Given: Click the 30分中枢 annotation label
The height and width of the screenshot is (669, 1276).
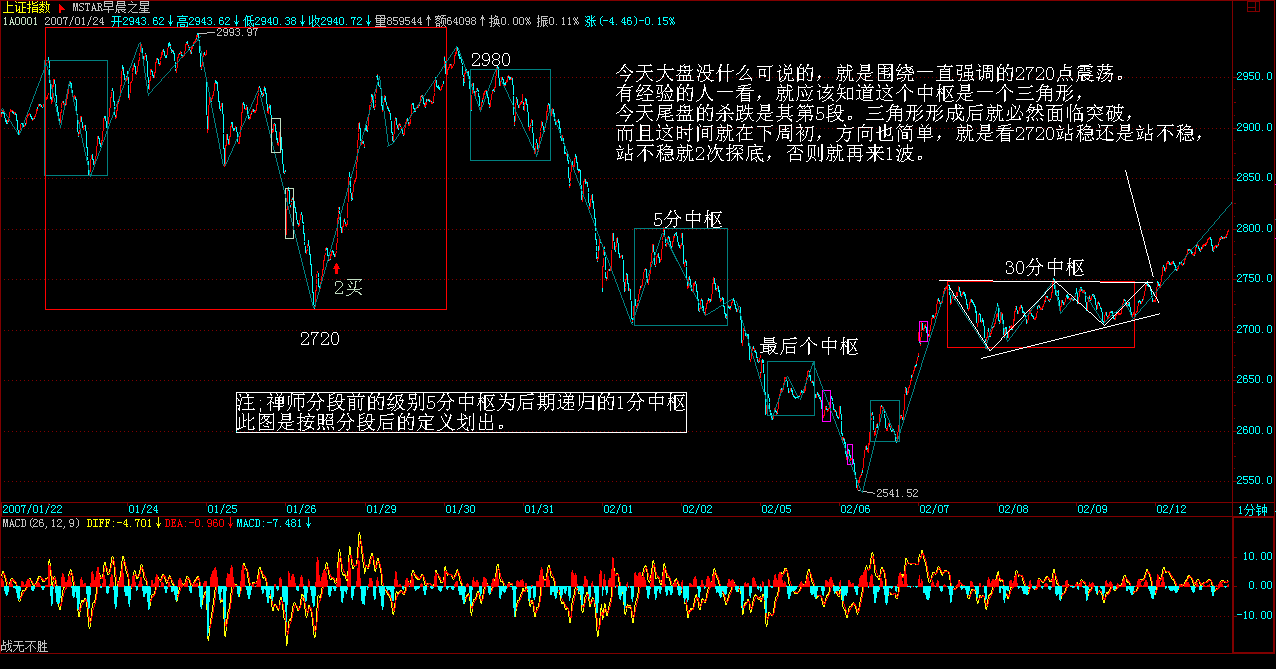Looking at the screenshot, I should pyautogui.click(x=1044, y=267).
